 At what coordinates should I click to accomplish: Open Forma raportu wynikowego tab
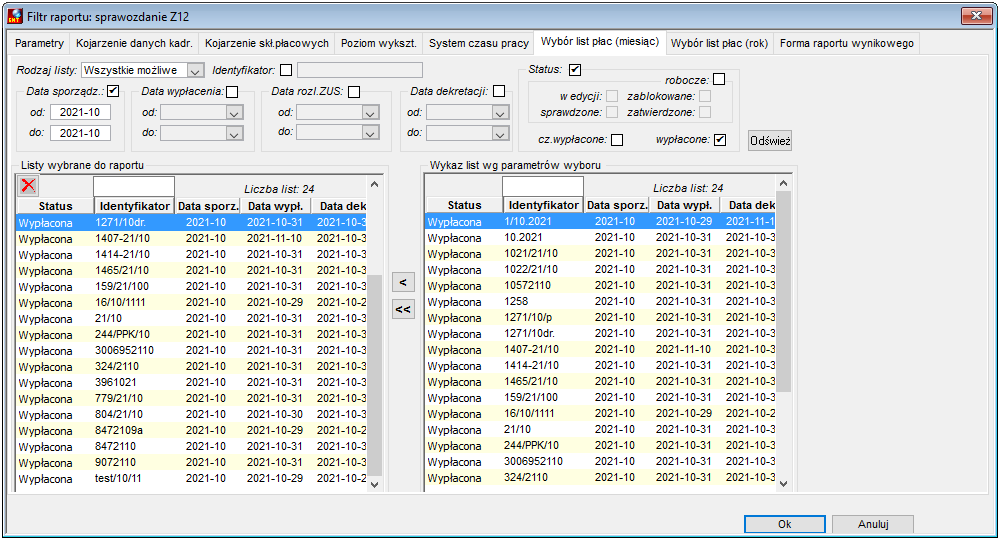pyautogui.click(x=847, y=43)
